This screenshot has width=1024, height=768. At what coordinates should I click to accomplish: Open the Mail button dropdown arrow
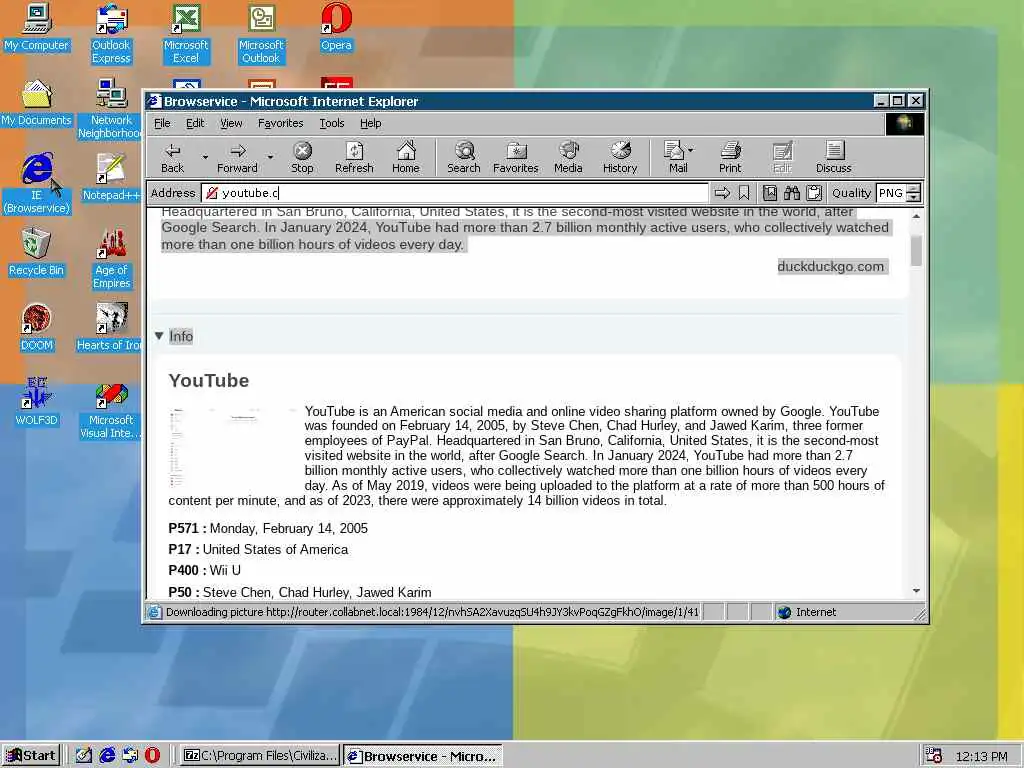tap(691, 150)
